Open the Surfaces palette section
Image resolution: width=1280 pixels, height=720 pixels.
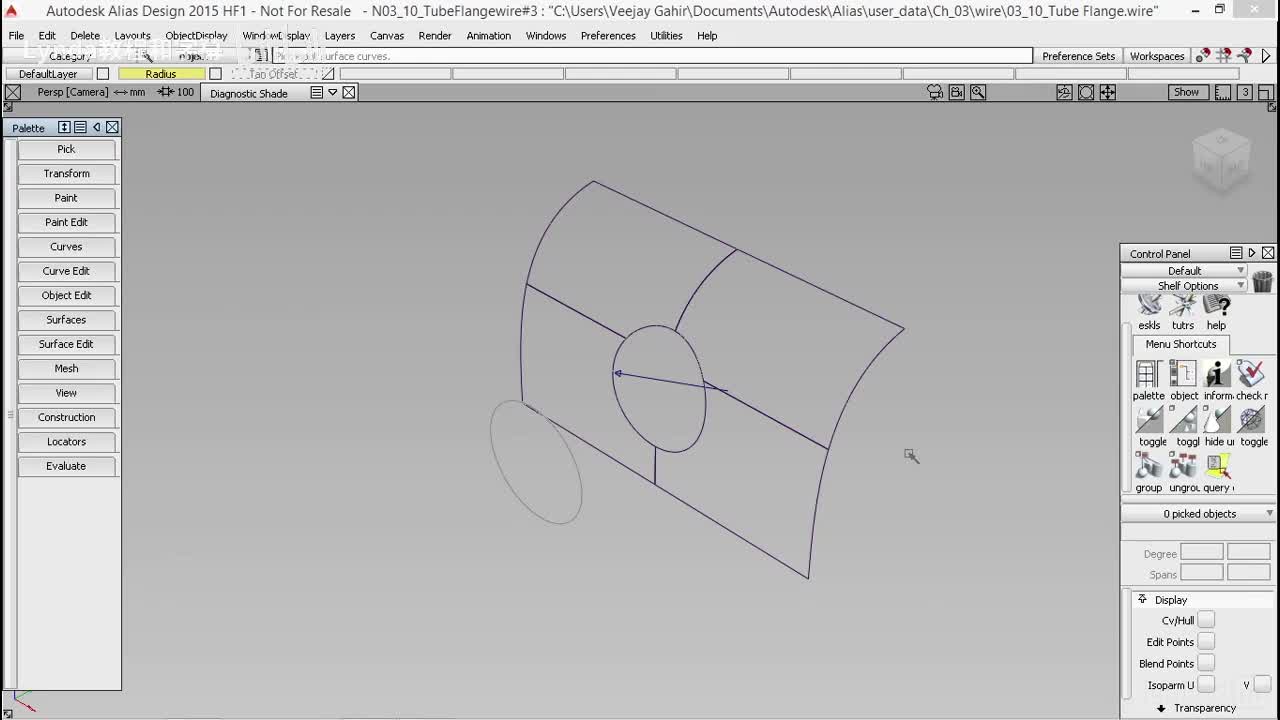[x=66, y=320]
